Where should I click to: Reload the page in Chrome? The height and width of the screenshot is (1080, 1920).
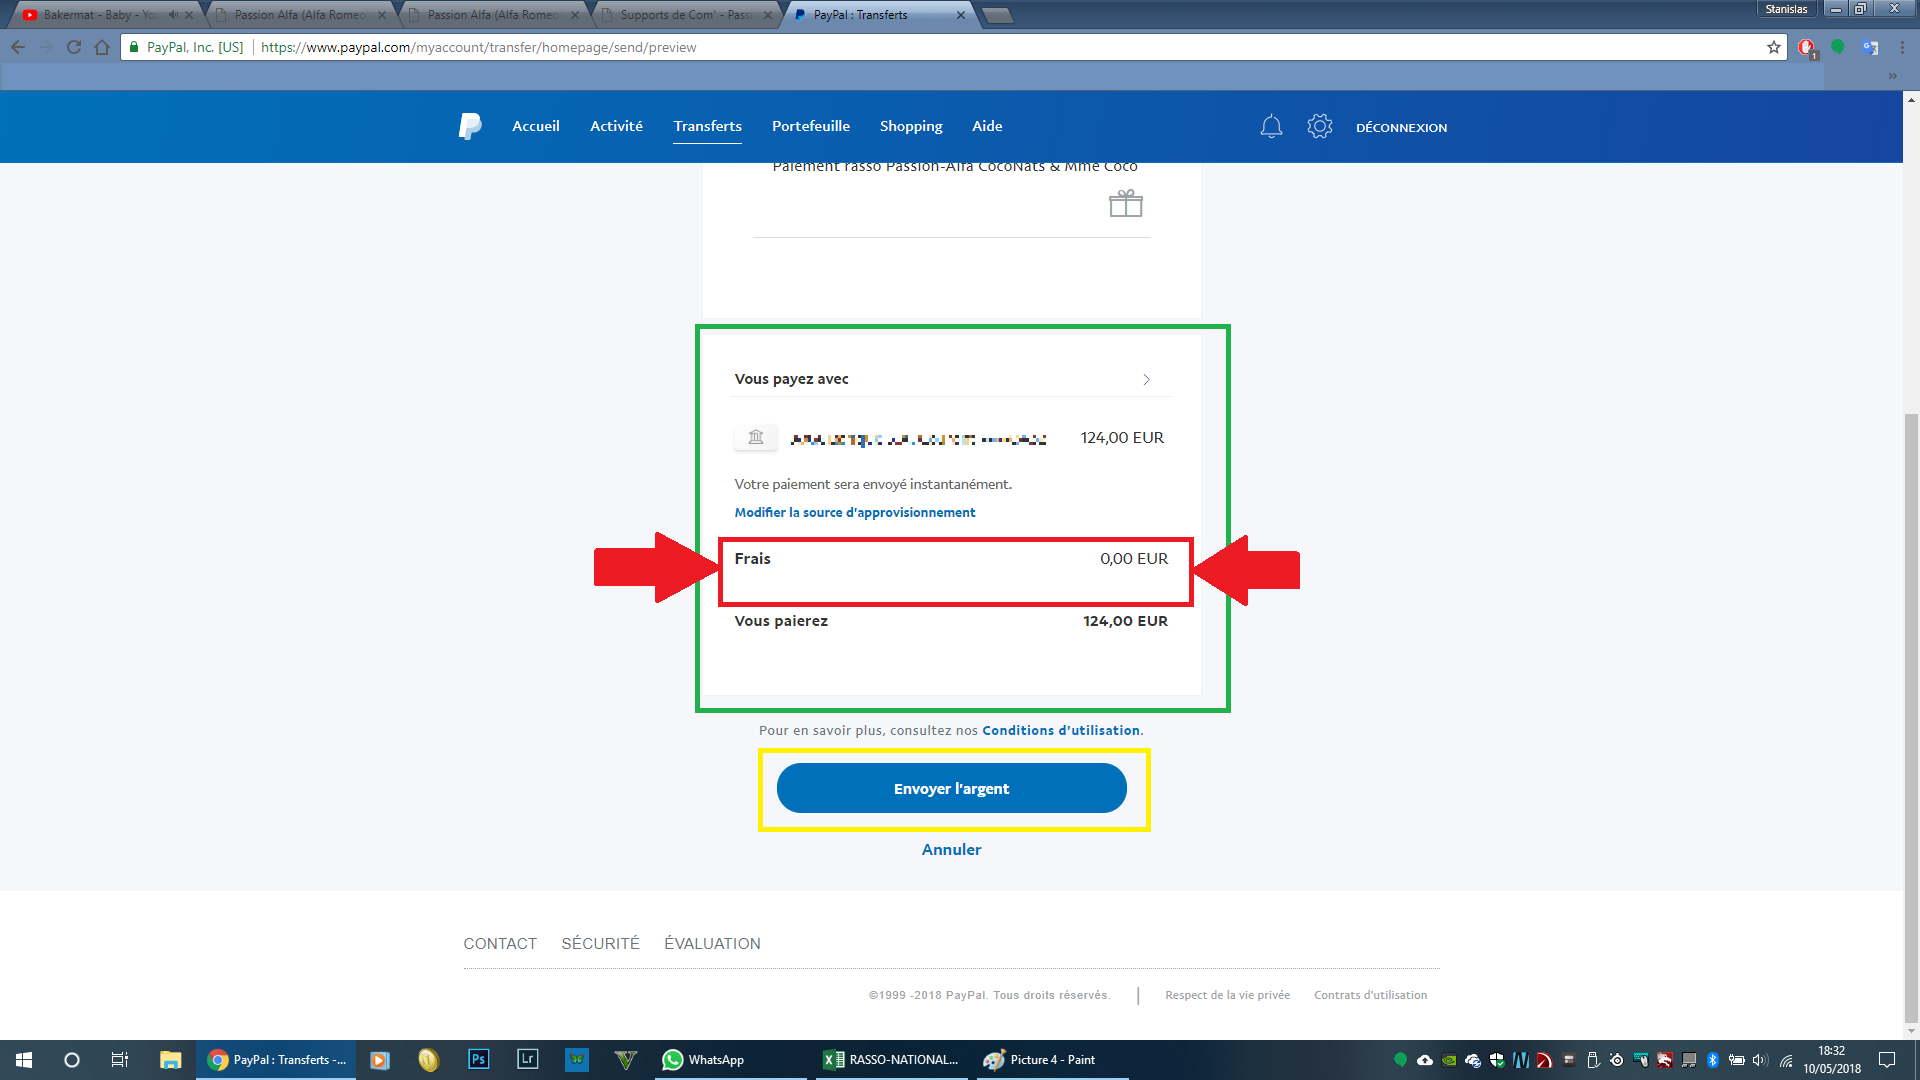[74, 47]
